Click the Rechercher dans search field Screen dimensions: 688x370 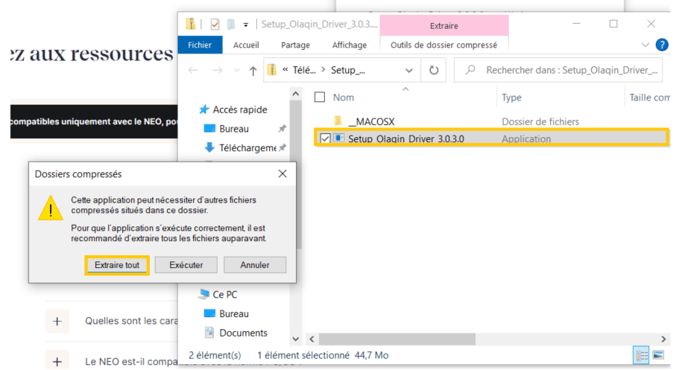(559, 70)
